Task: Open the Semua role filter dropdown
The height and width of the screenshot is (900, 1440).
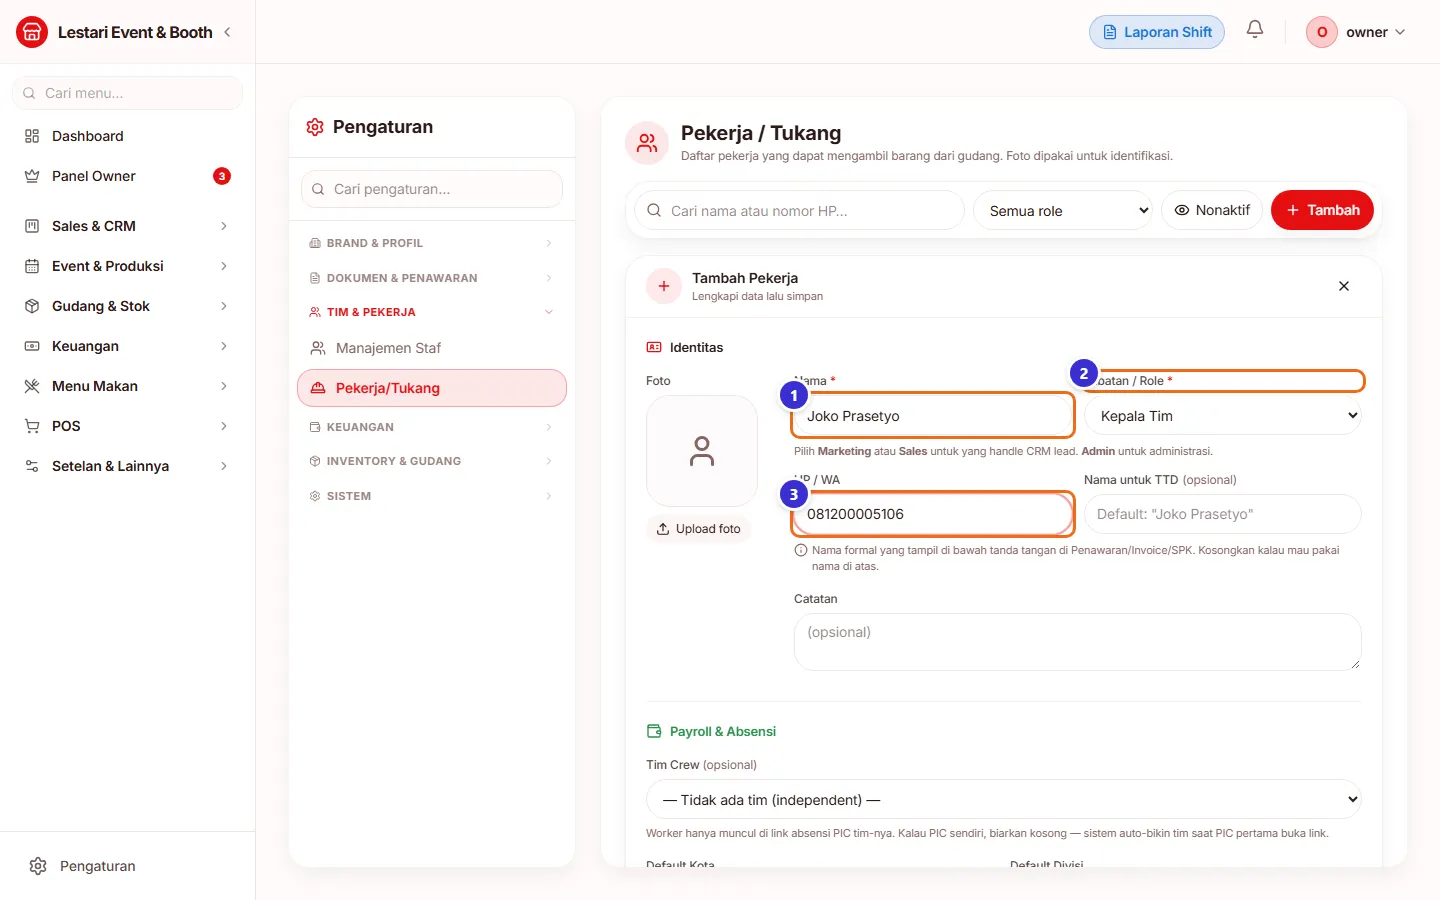Action: pyautogui.click(x=1063, y=210)
